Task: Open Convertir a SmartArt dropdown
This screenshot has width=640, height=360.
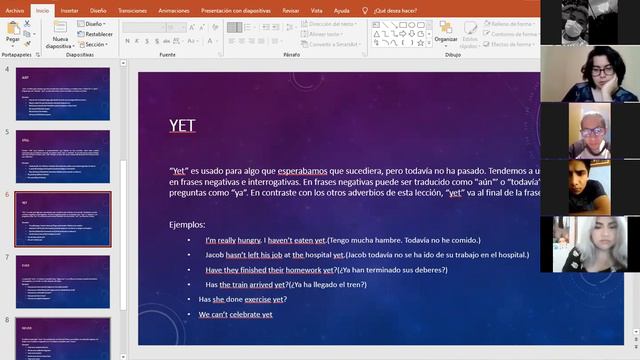Action: coord(331,44)
